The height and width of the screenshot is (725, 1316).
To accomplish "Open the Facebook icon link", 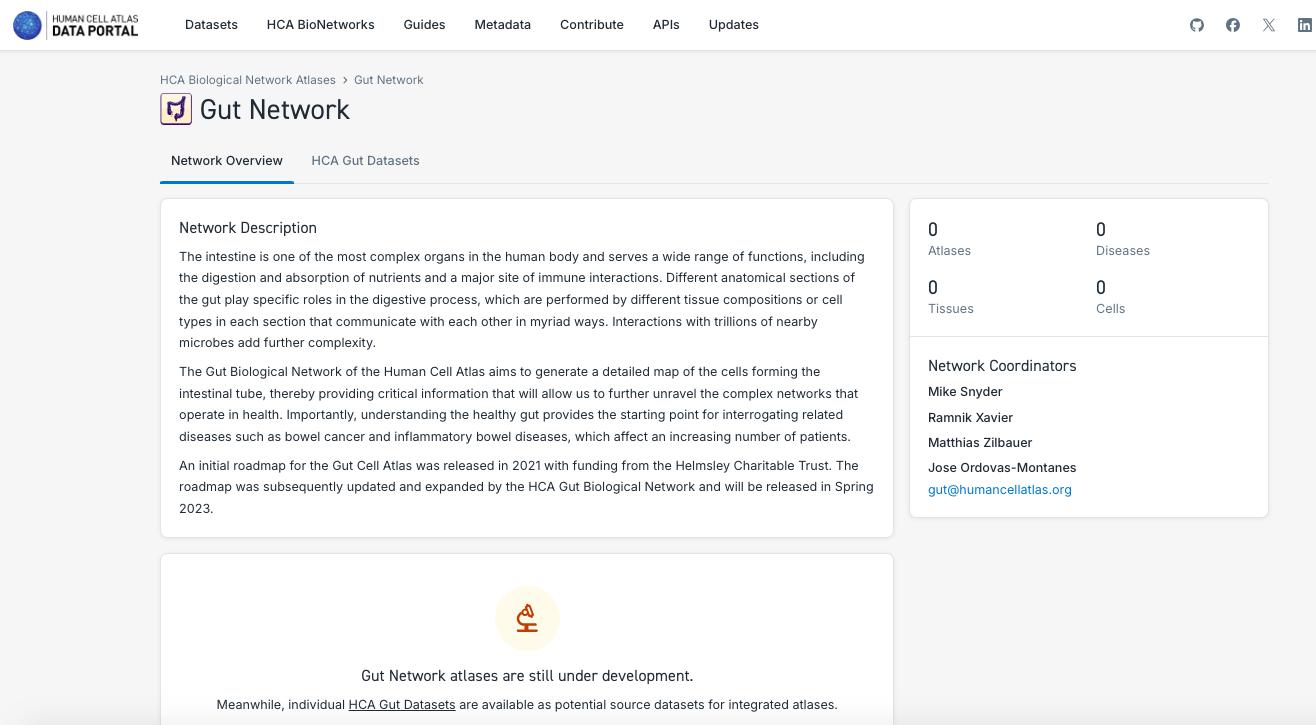I will pyautogui.click(x=1233, y=25).
